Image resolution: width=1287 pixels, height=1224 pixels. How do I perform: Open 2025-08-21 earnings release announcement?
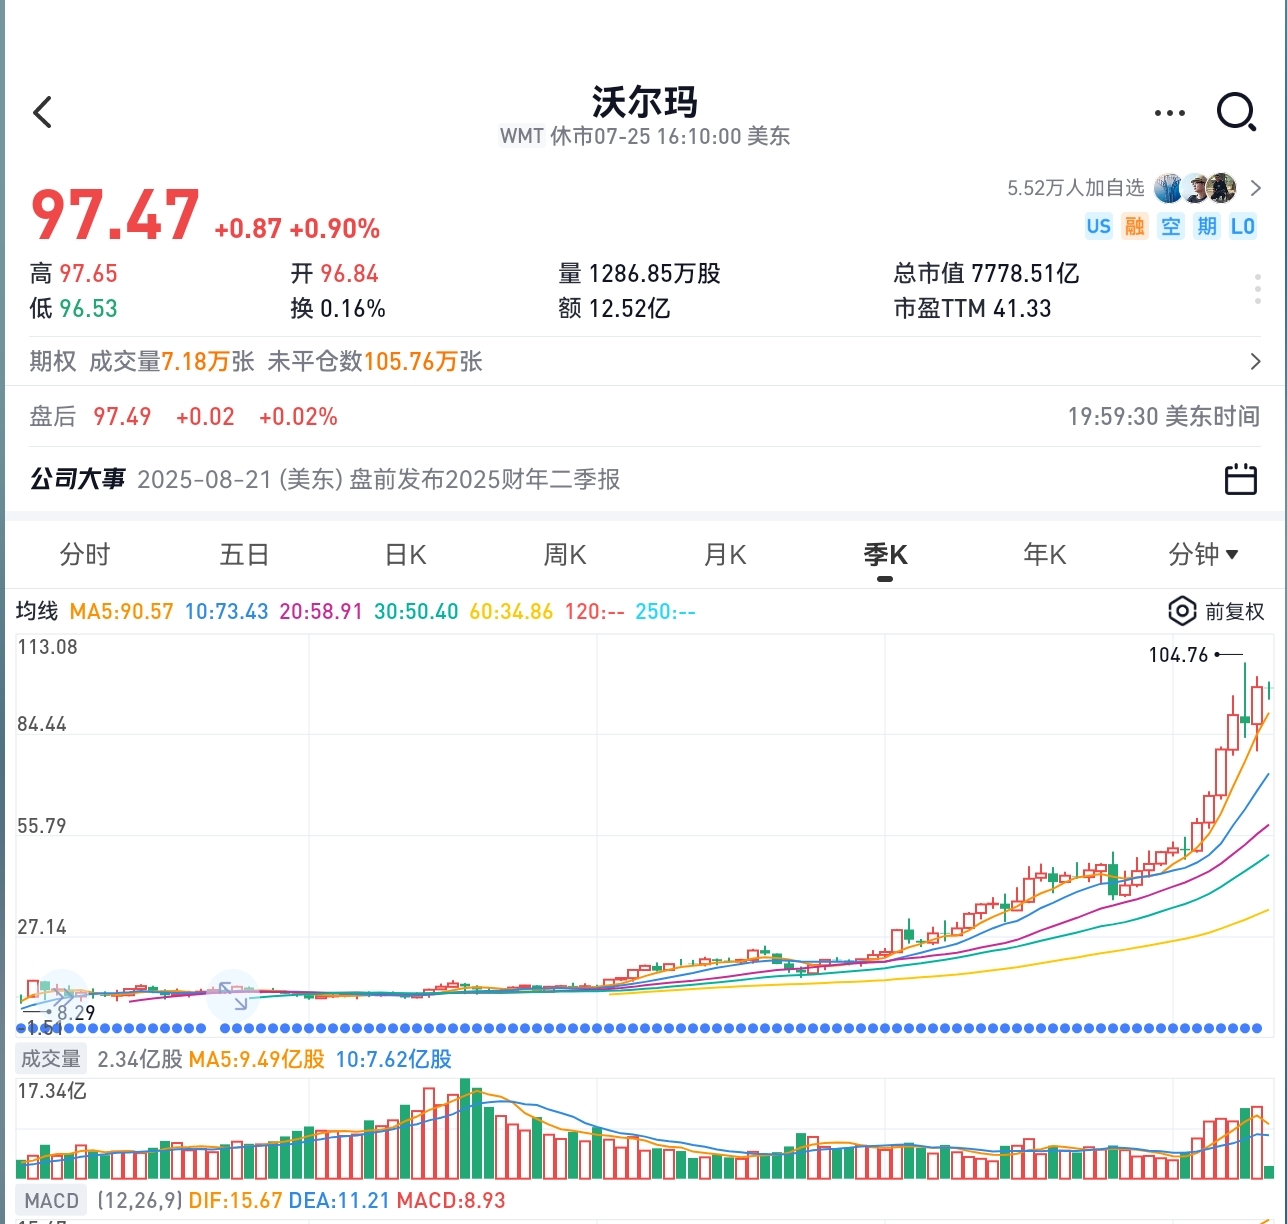pyautogui.click(x=379, y=479)
